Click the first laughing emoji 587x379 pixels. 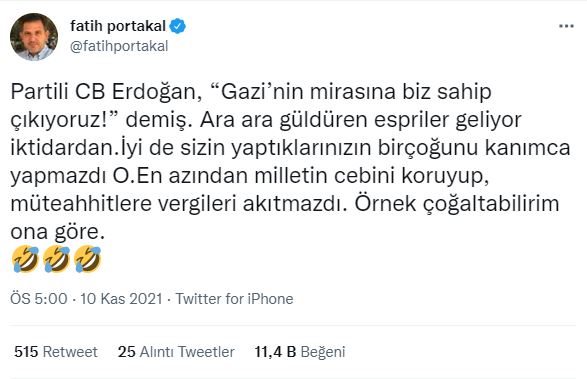point(25,259)
